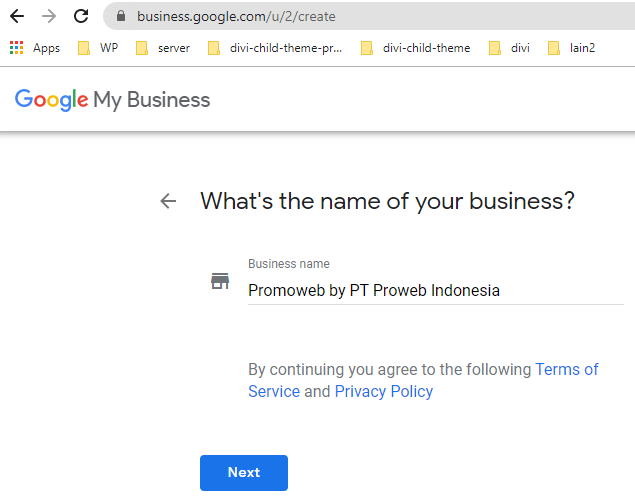The image size is (635, 500).
Task: Click the back arrow beside the heading
Action: point(168,201)
